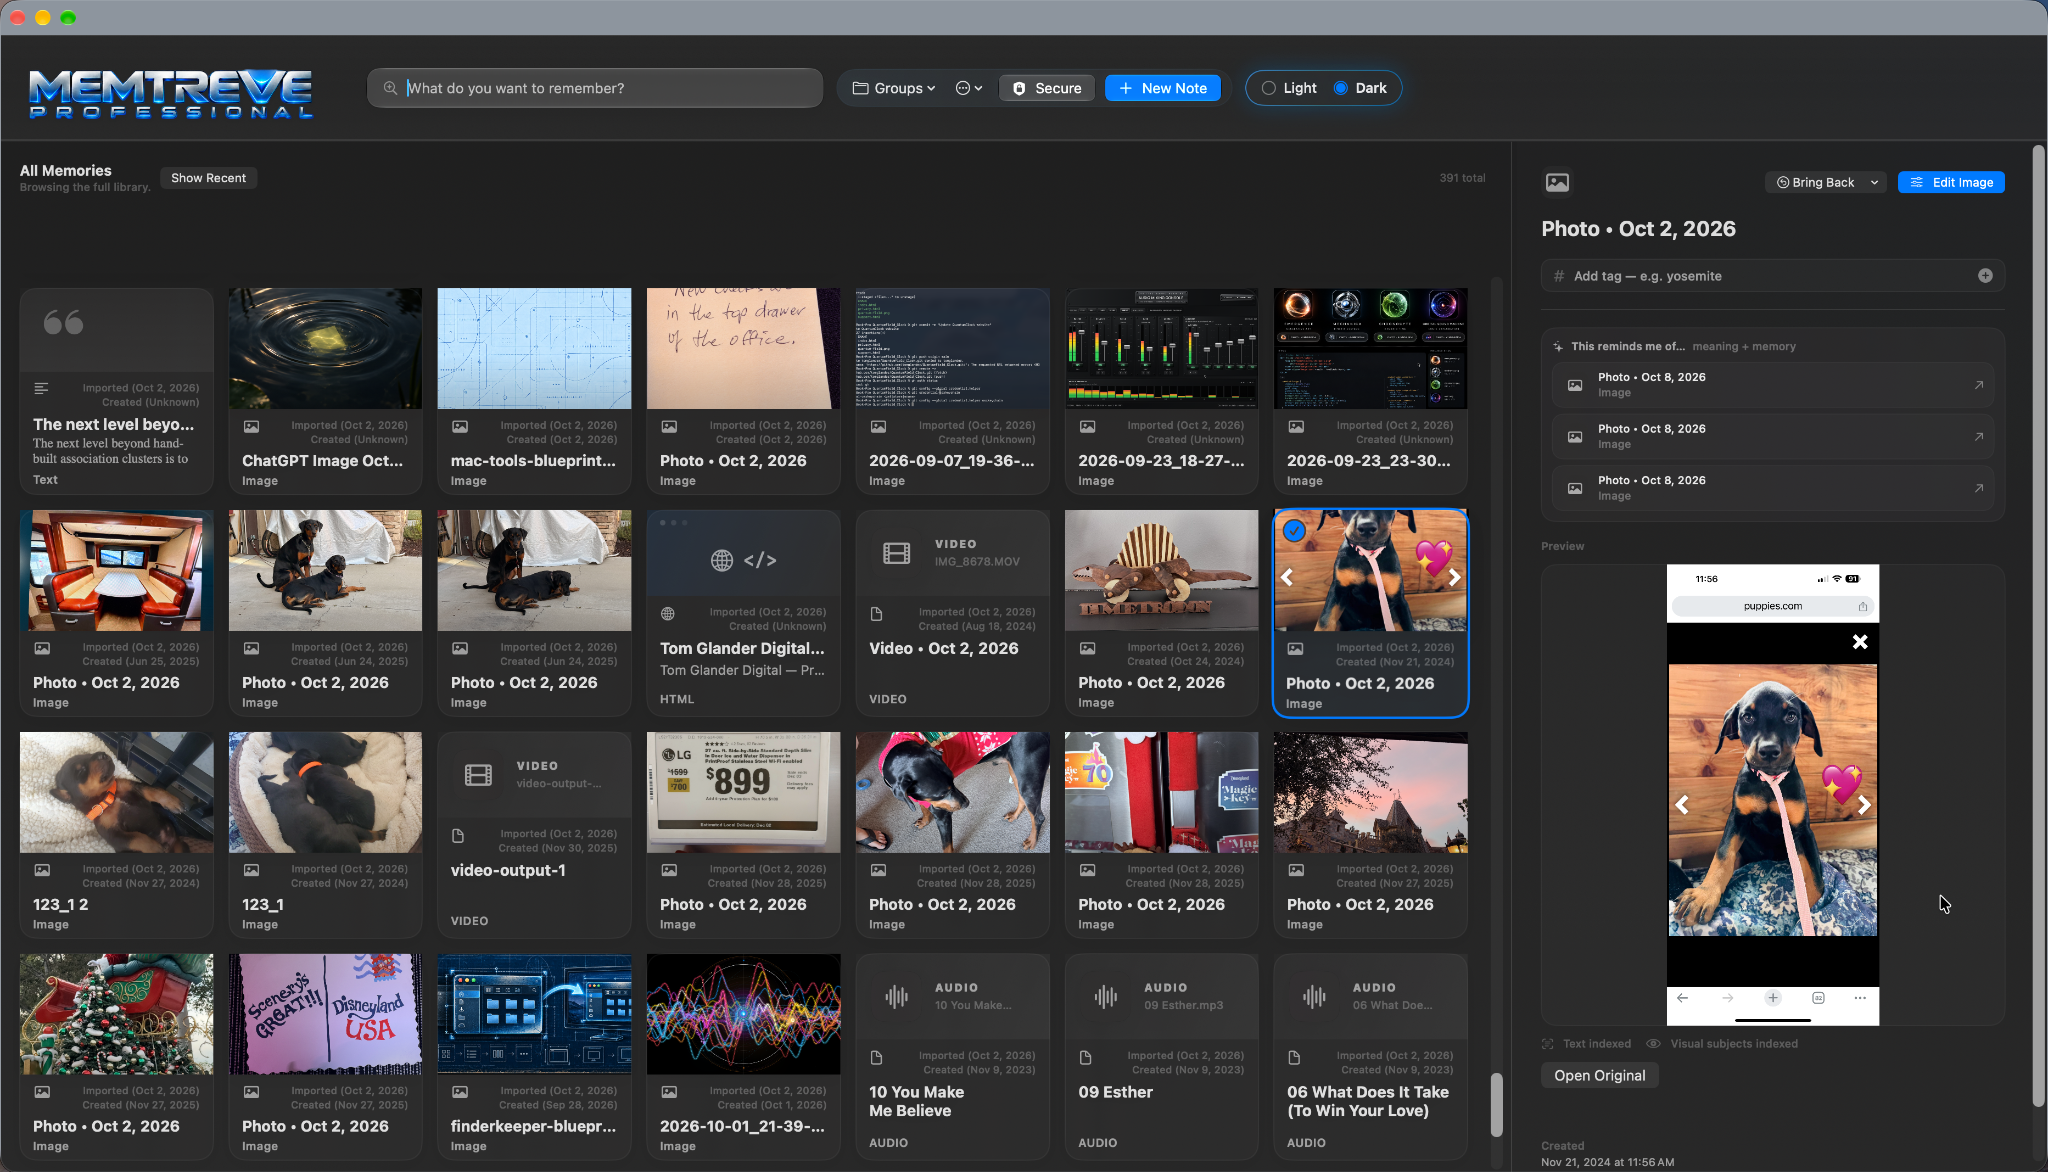Open the more options ellipsis menu
2048x1172 pixels.
click(x=968, y=88)
